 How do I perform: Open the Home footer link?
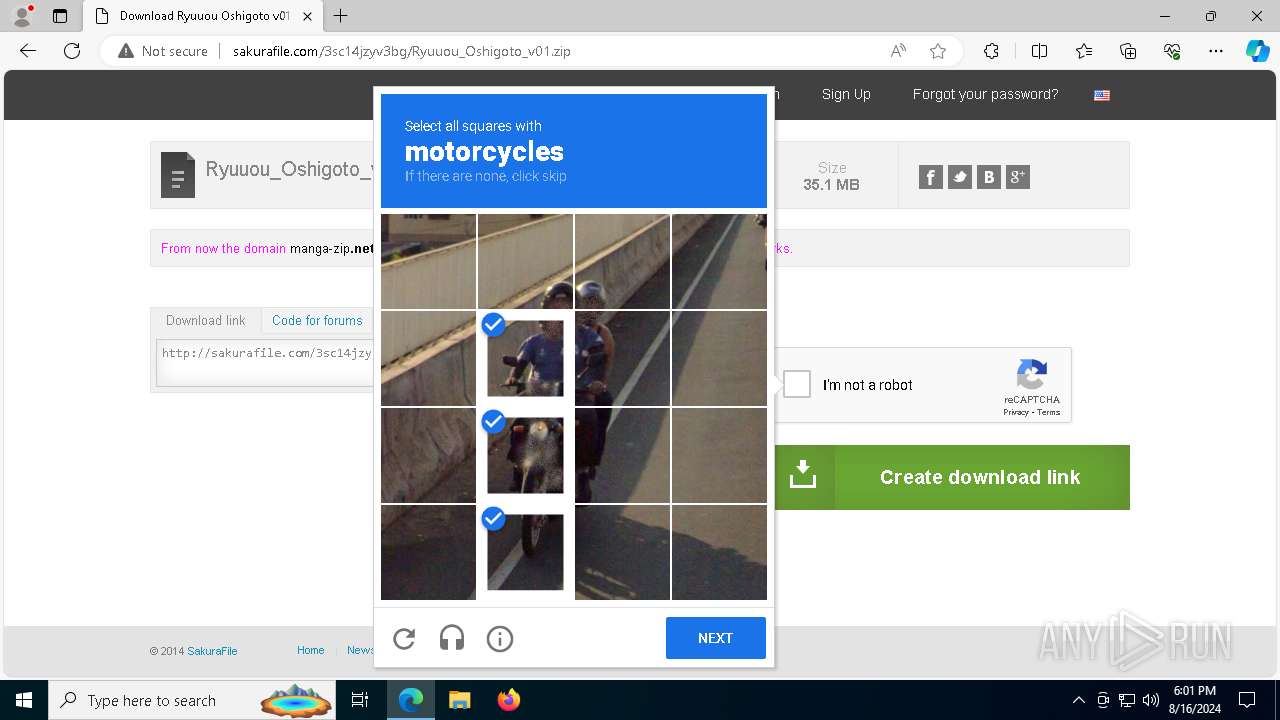[310, 650]
